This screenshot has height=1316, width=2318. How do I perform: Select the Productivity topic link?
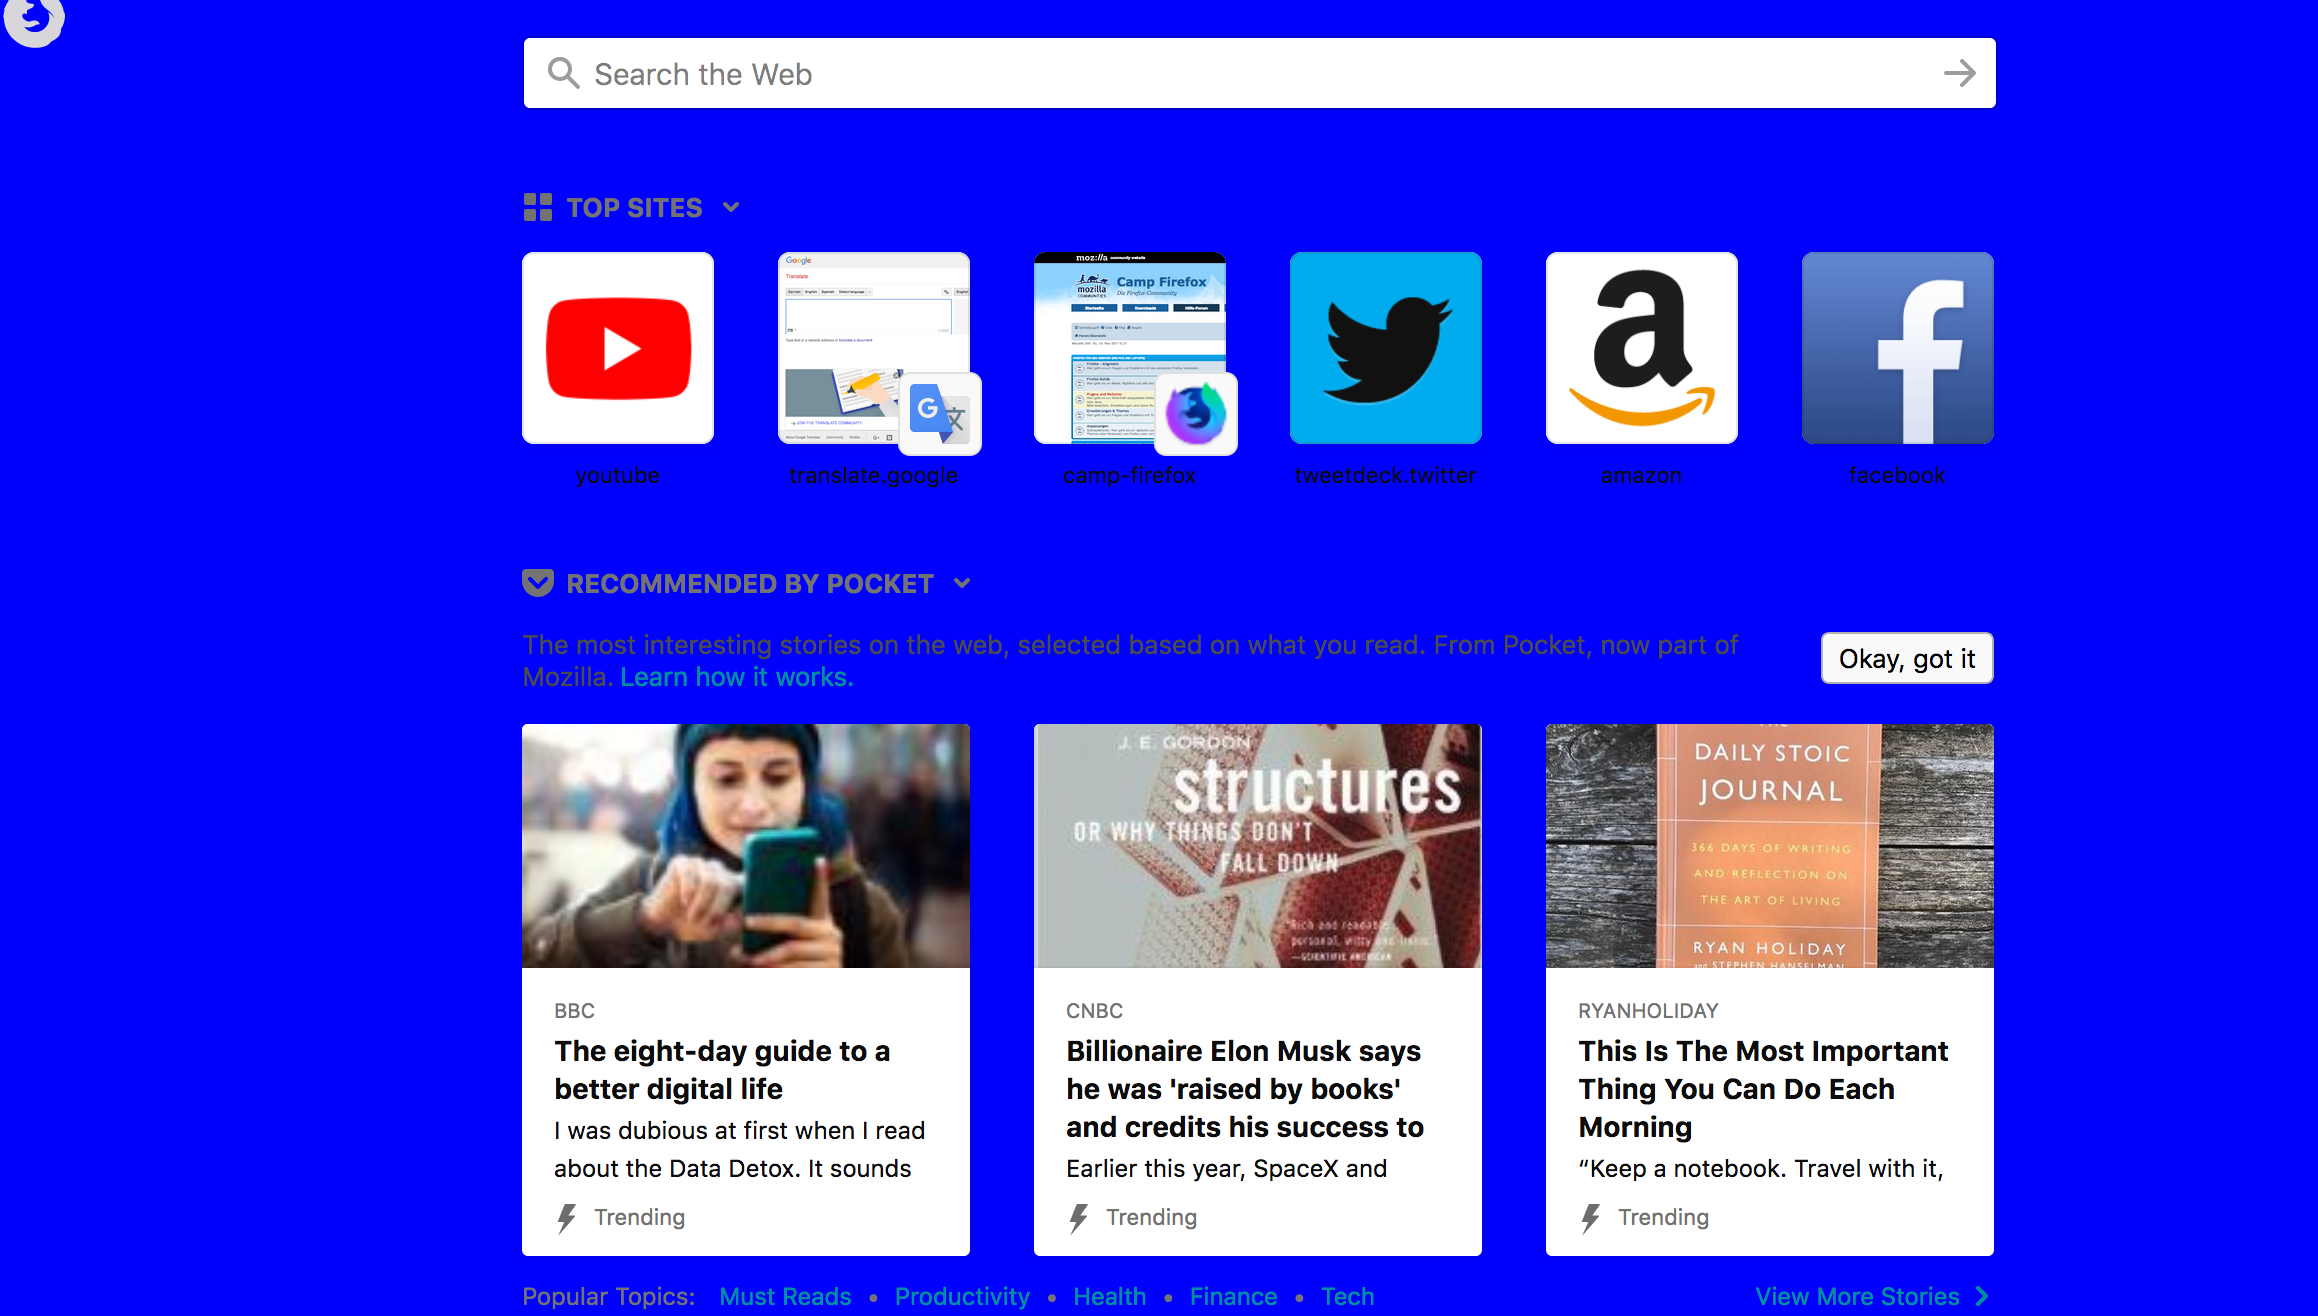tap(962, 1296)
